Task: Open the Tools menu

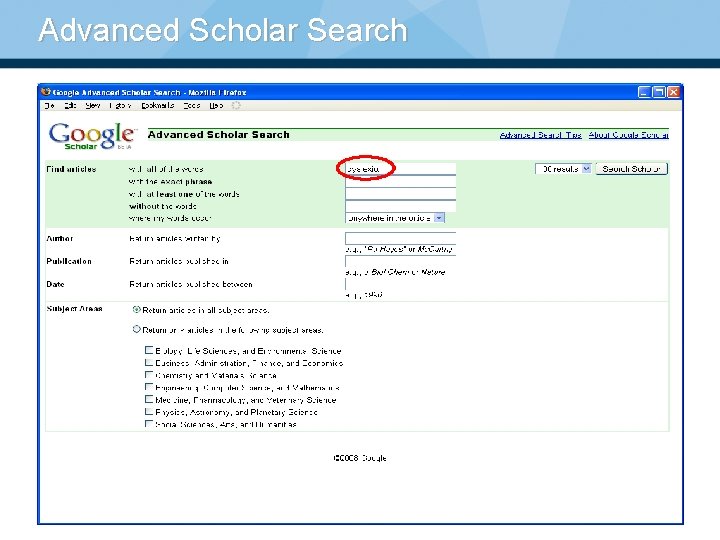Action: coord(192,106)
